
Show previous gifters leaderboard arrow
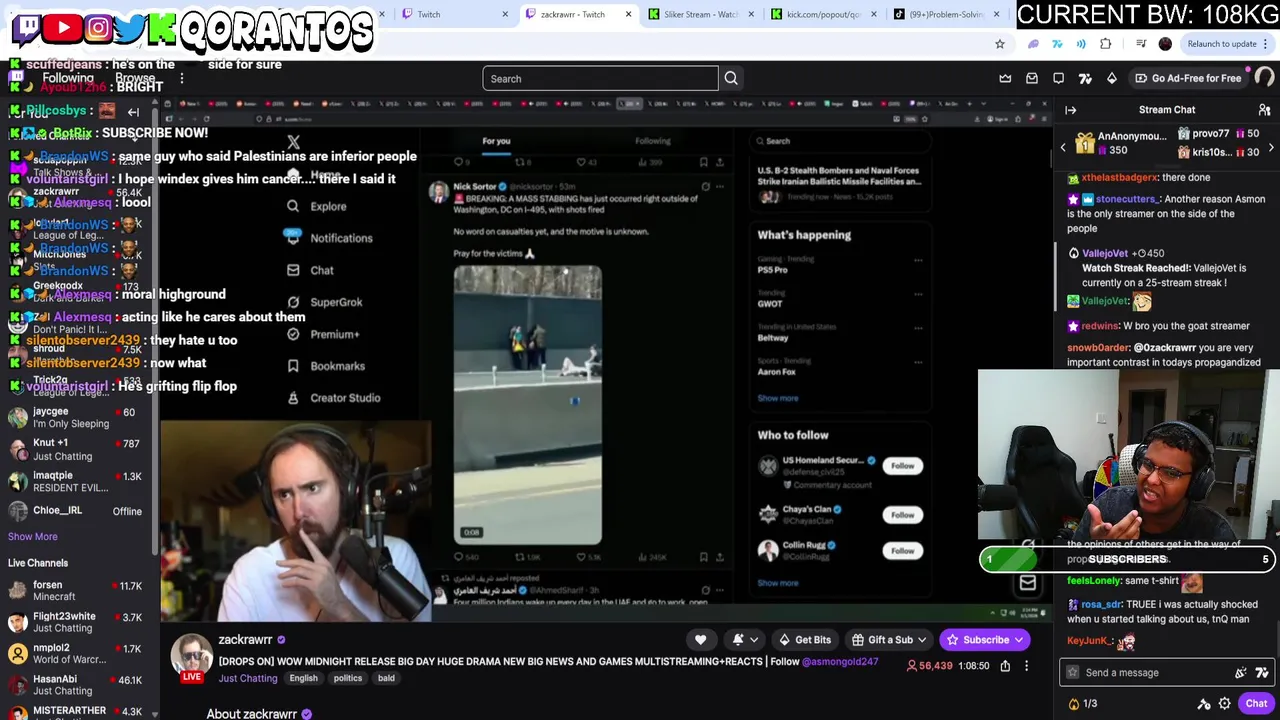point(1063,148)
